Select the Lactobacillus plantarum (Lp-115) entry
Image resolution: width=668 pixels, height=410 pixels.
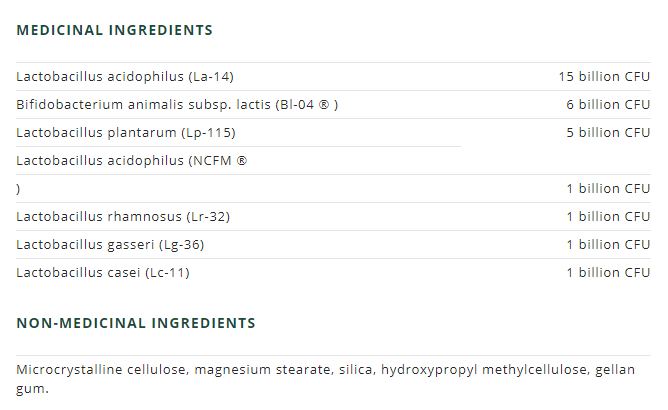(x=126, y=132)
